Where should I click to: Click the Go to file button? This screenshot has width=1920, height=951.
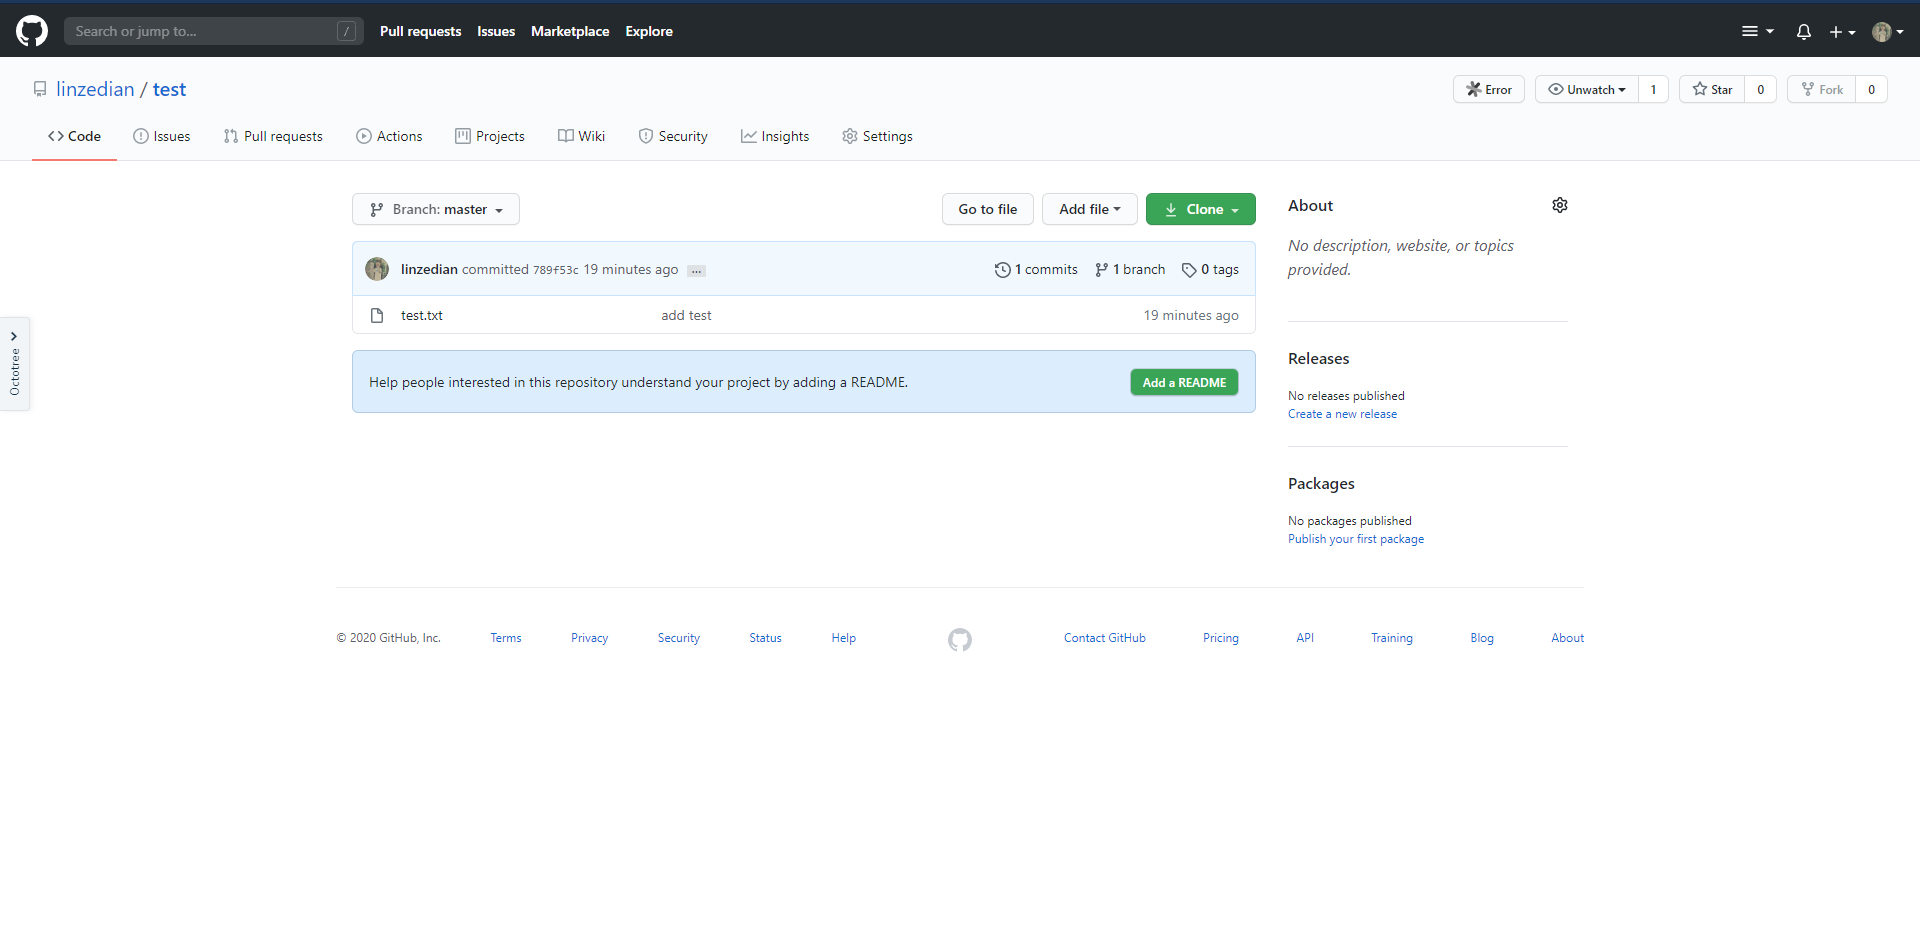pos(988,209)
